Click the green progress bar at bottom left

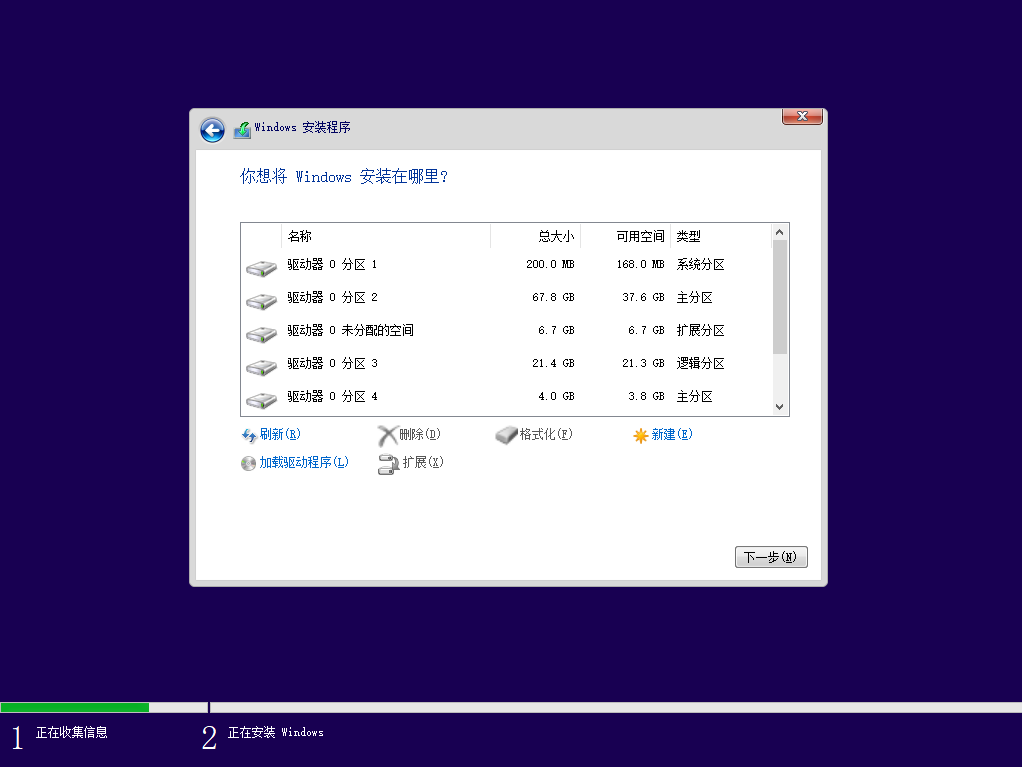click(75, 706)
